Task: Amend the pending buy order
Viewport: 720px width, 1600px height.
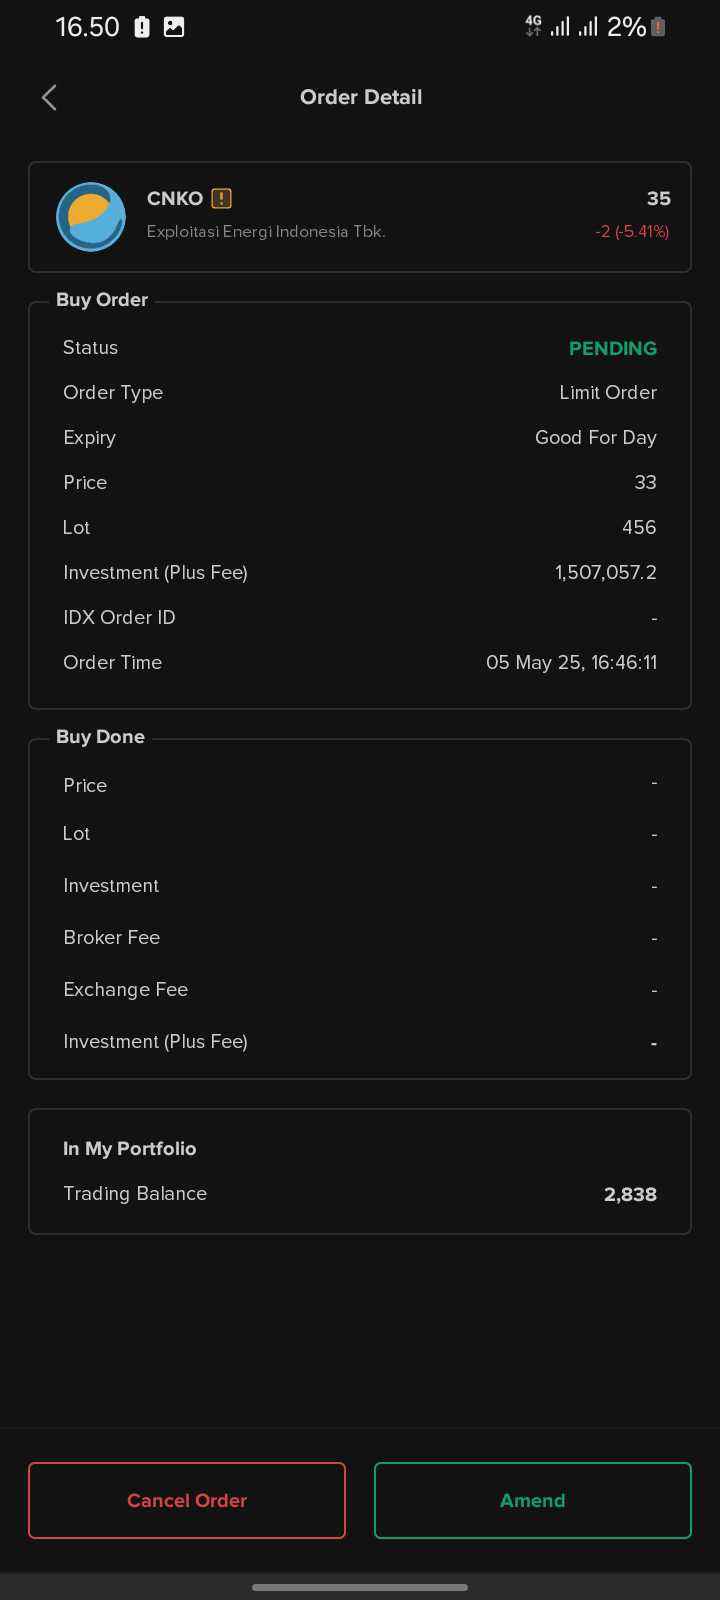Action: click(532, 1500)
